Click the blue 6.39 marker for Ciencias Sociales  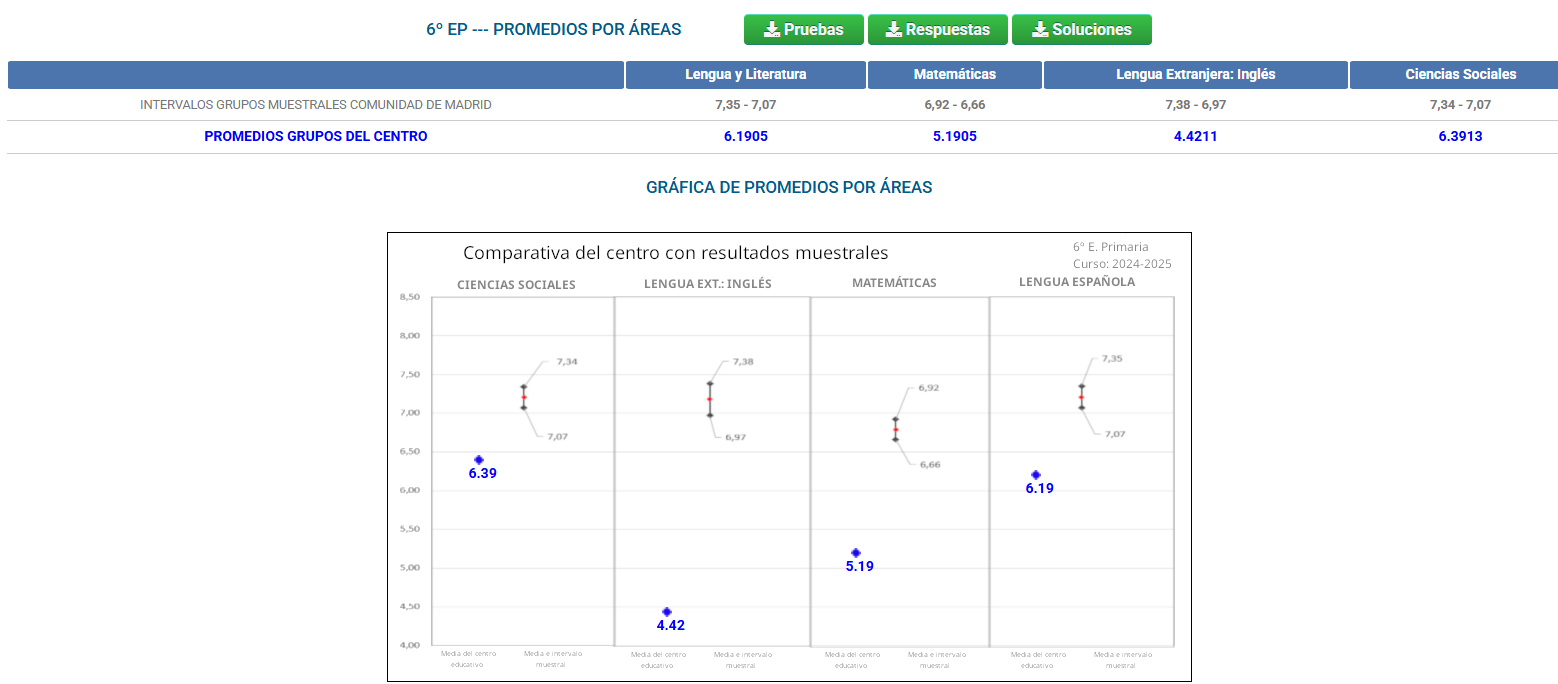click(x=479, y=460)
